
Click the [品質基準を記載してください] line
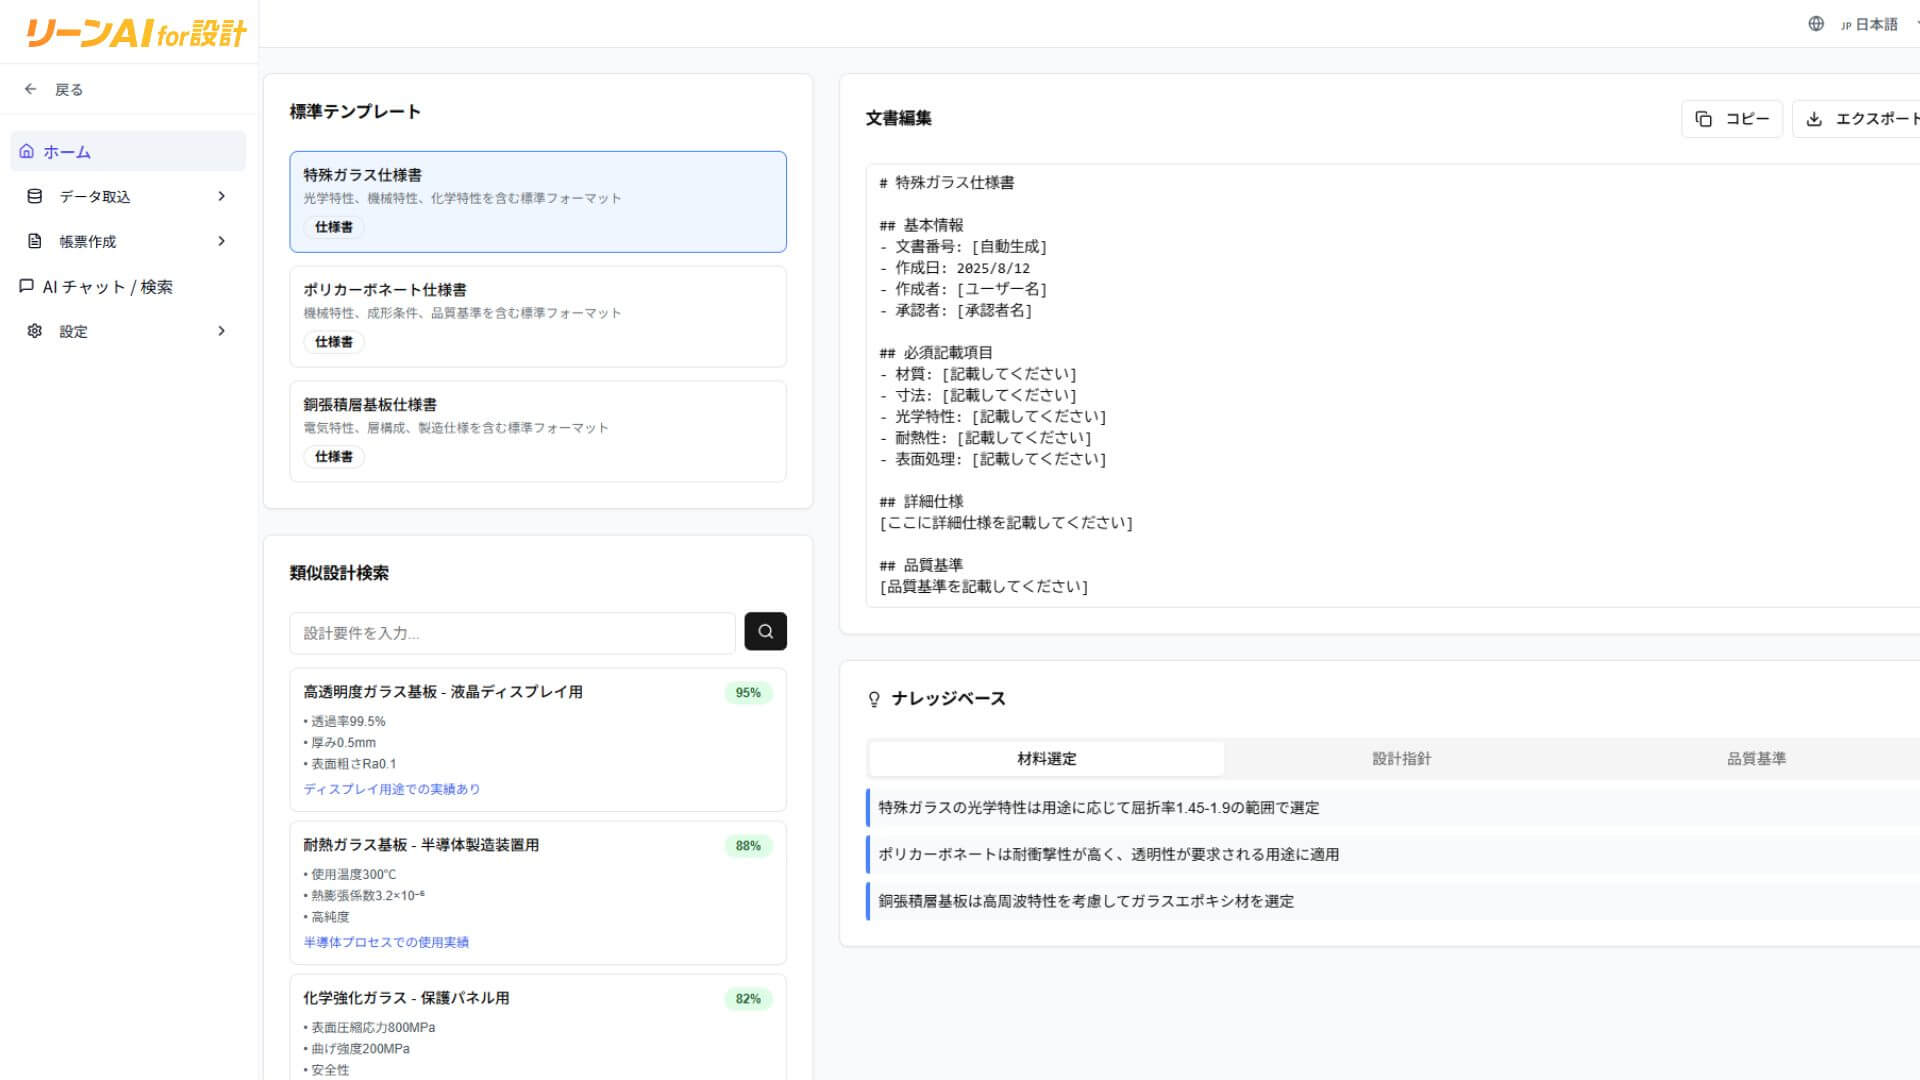point(984,586)
